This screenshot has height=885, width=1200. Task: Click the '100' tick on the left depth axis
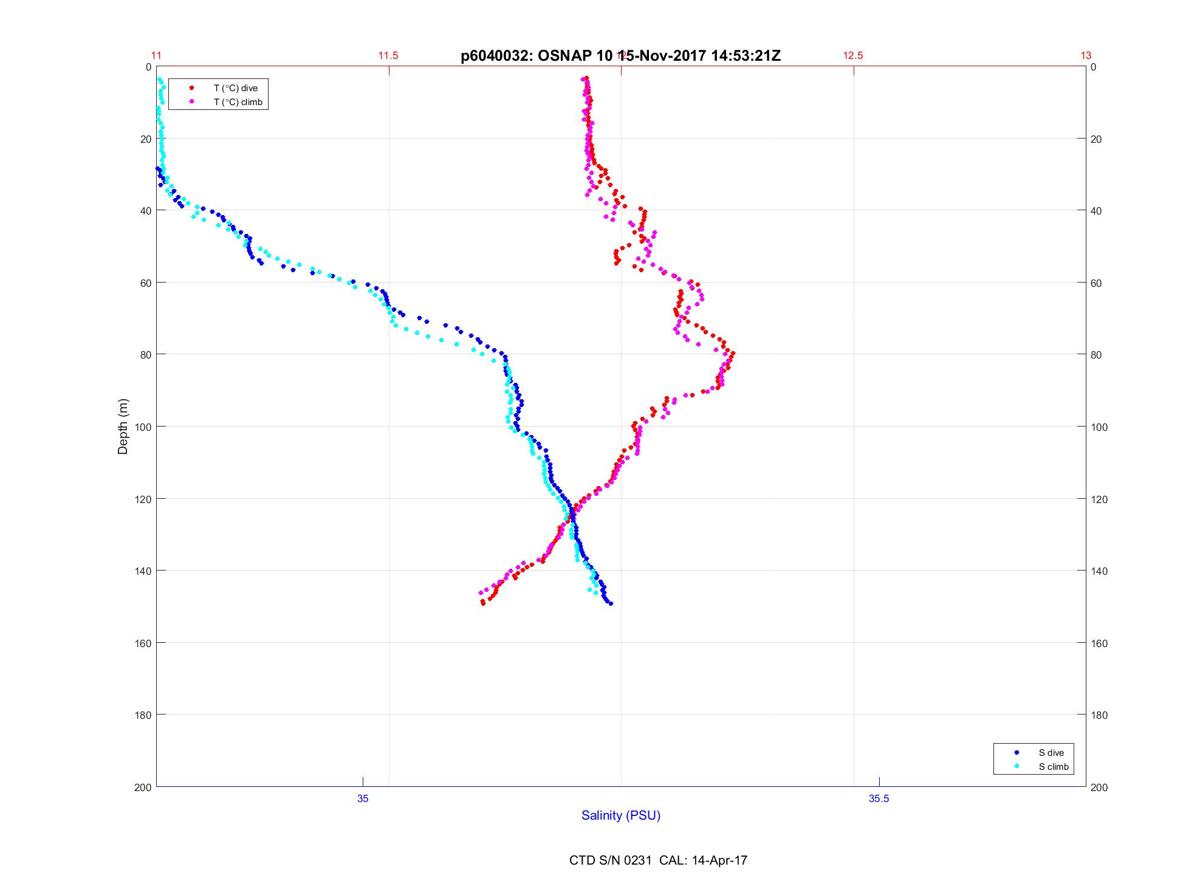pos(142,427)
